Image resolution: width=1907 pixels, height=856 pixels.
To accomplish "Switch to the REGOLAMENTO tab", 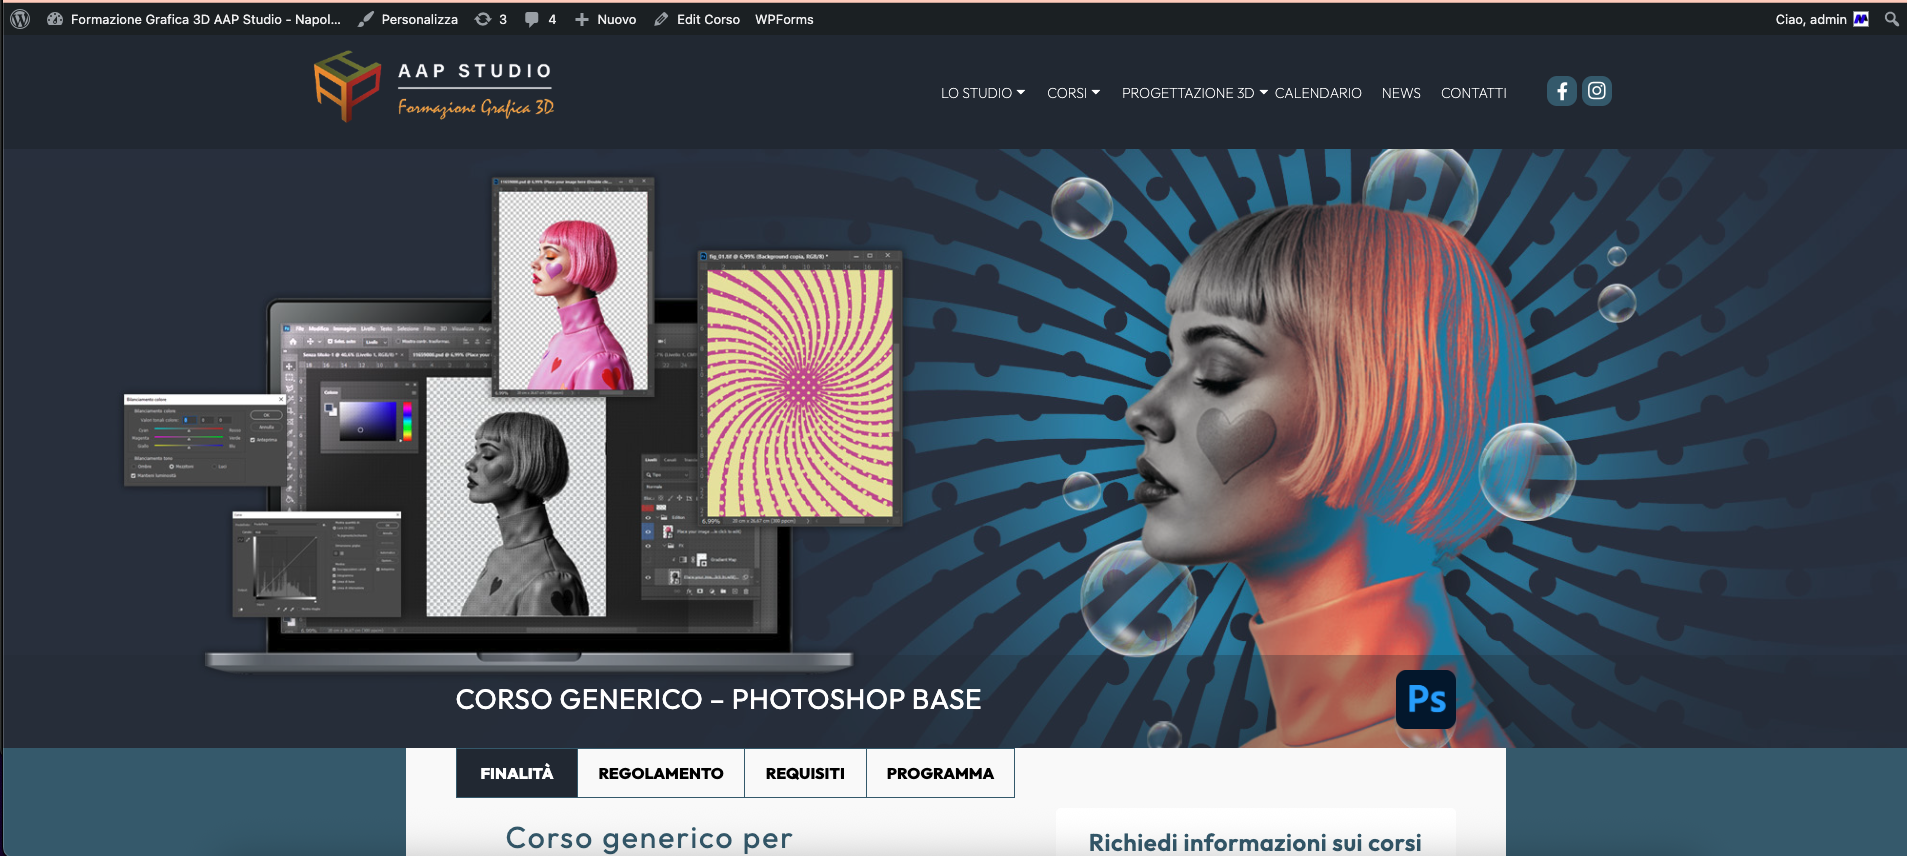I will (661, 773).
